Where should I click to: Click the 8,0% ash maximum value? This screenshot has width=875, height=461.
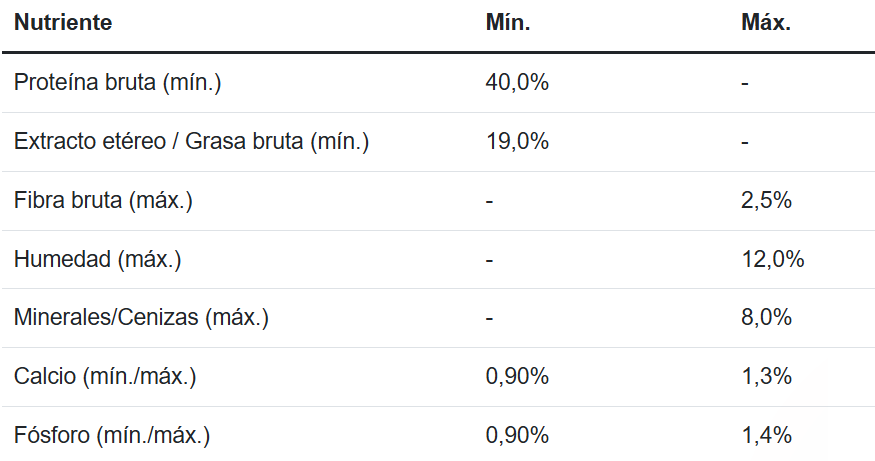tap(766, 319)
